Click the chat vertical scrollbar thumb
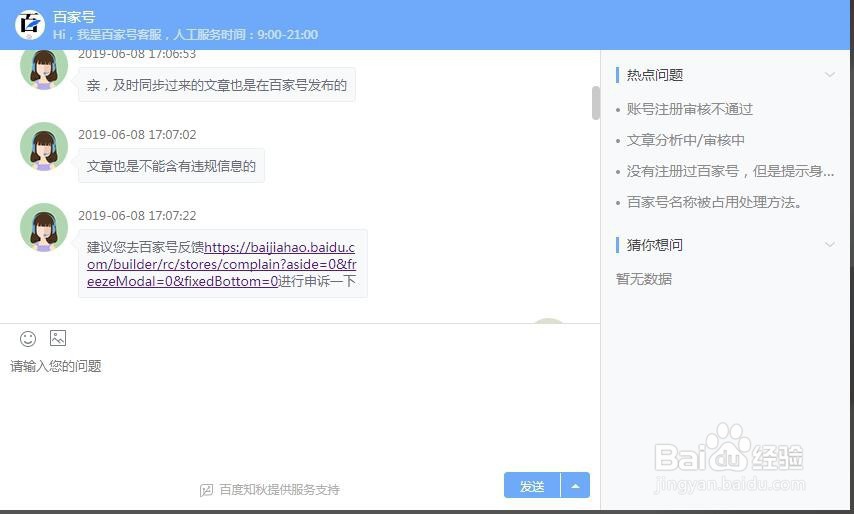854x514 pixels. pyautogui.click(x=595, y=102)
